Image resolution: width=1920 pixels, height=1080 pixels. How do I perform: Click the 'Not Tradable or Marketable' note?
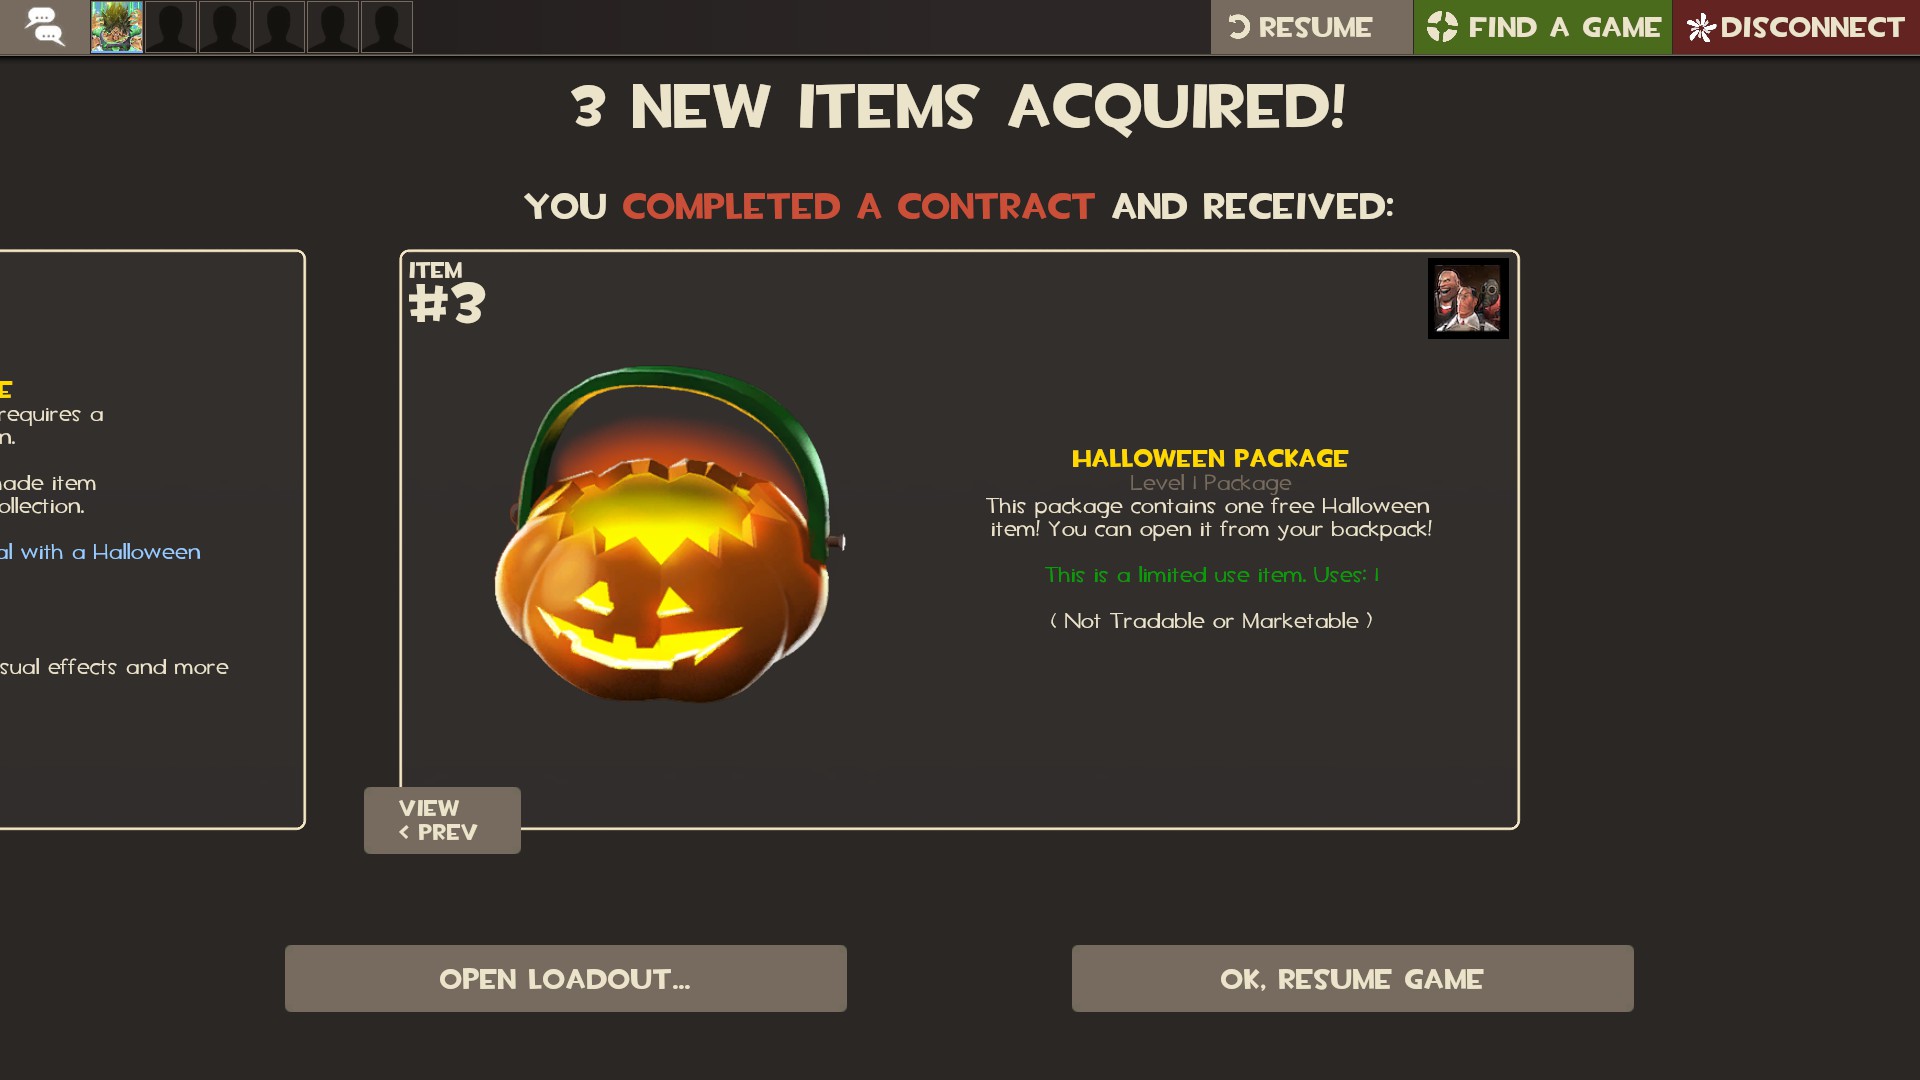pyautogui.click(x=1211, y=621)
